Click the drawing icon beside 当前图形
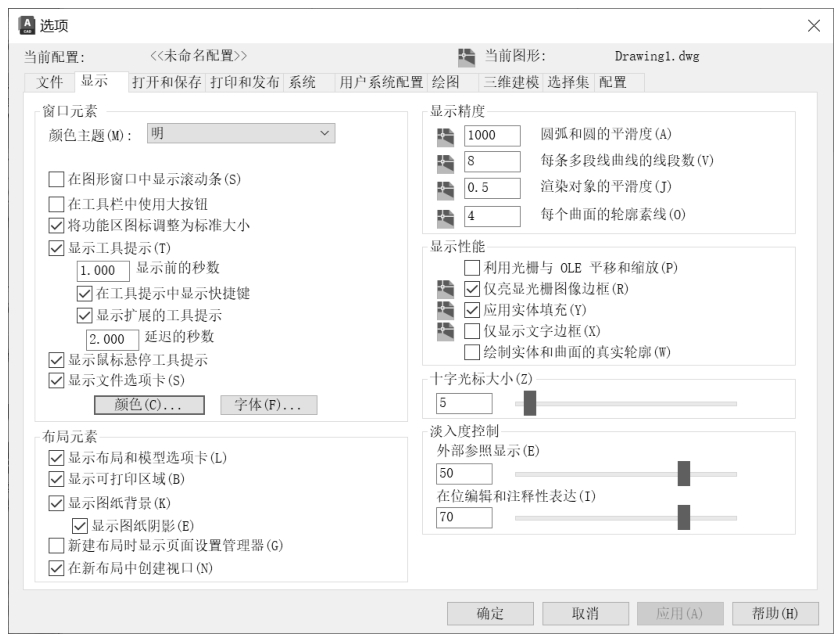This screenshot has width=838, height=638. coord(467,57)
